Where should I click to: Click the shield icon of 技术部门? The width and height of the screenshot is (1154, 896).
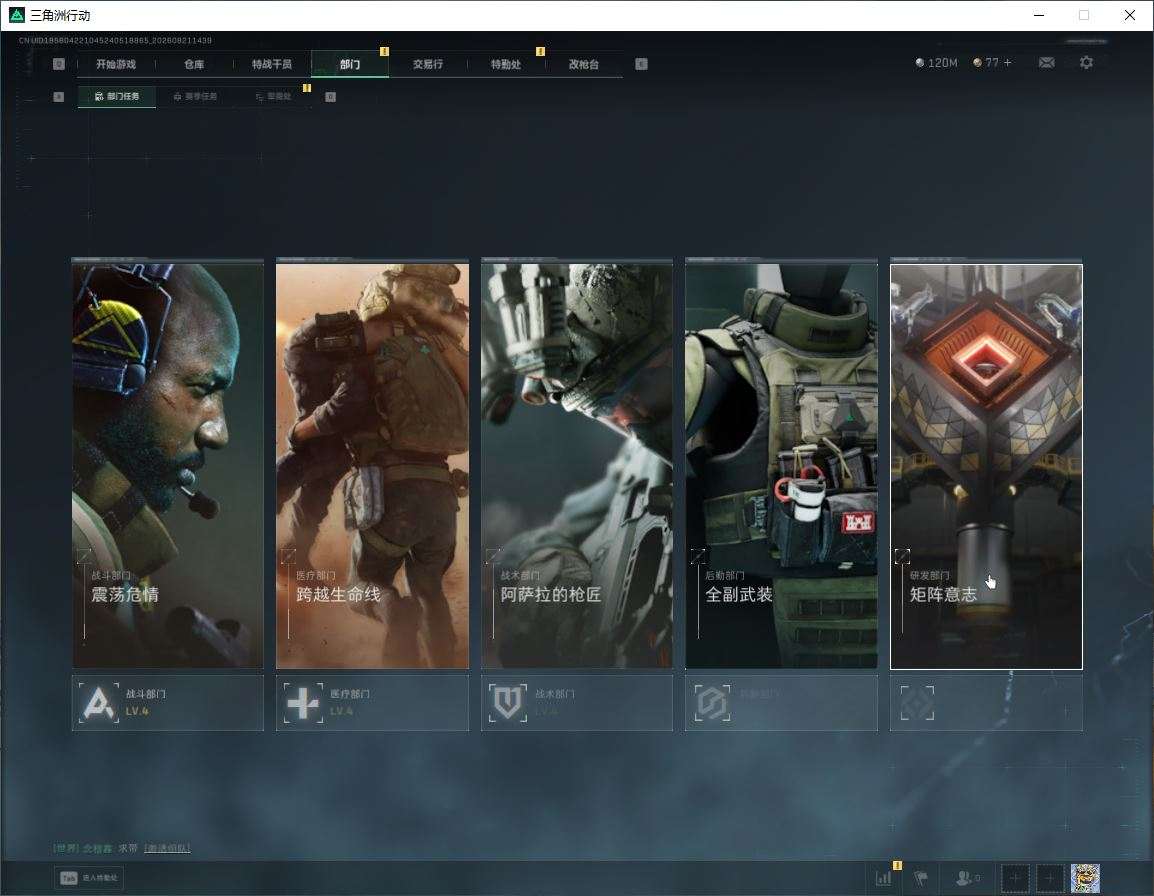[507, 702]
